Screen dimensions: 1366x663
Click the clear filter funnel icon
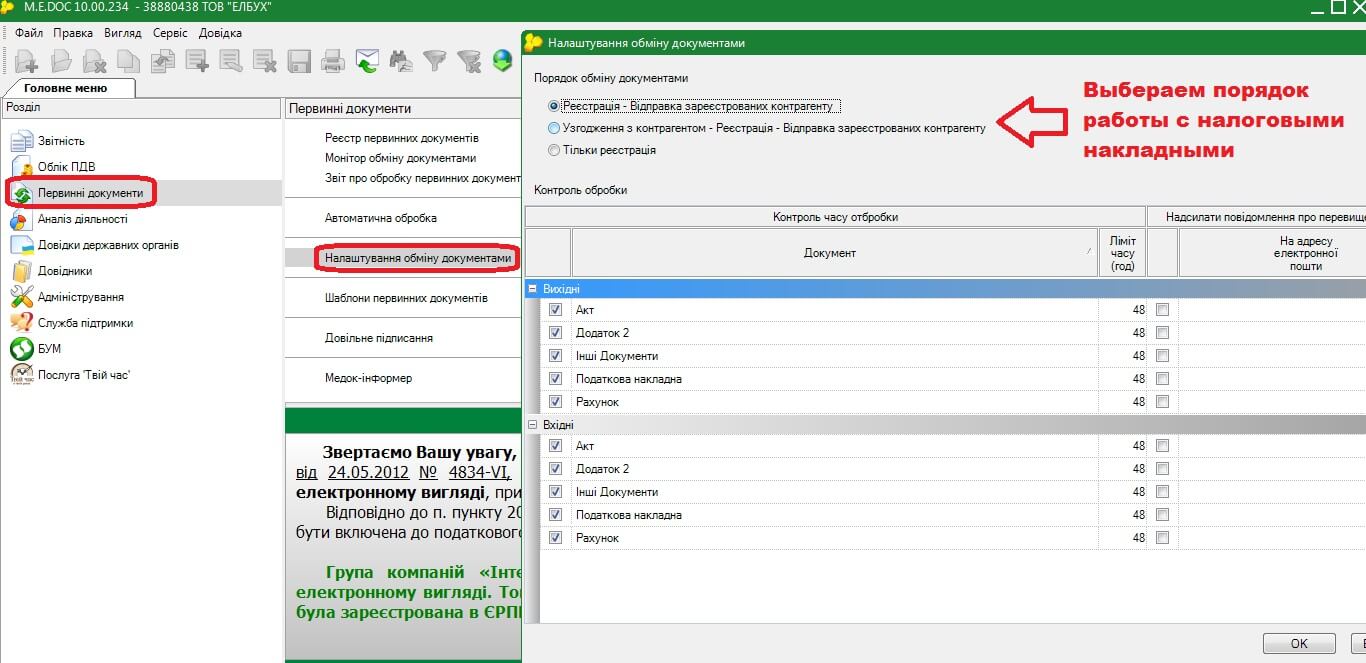(x=468, y=62)
